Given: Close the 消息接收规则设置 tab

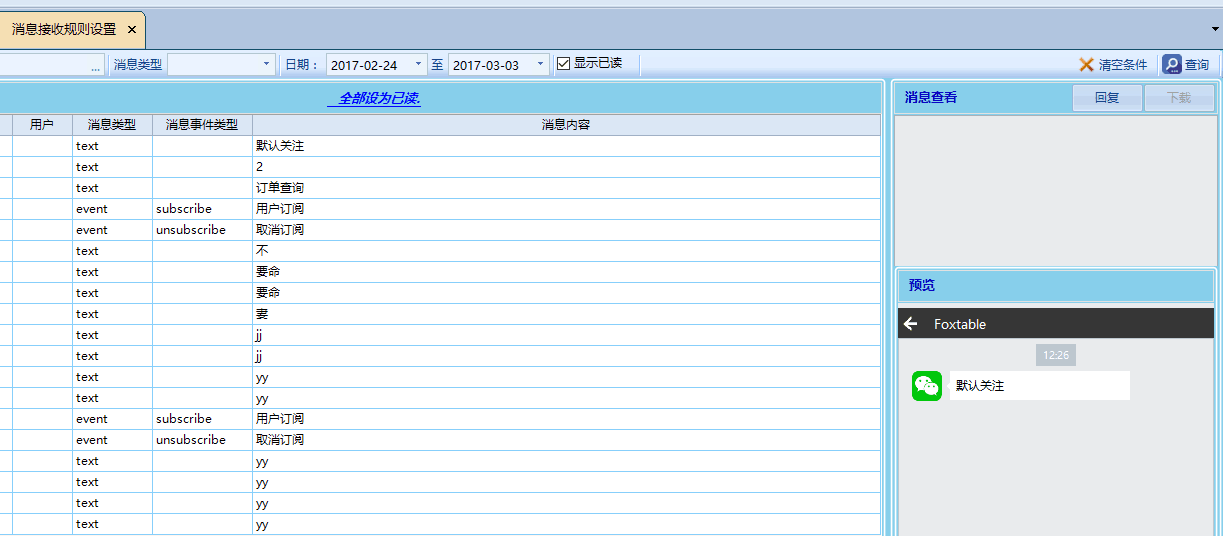Looking at the screenshot, I should click(x=132, y=30).
